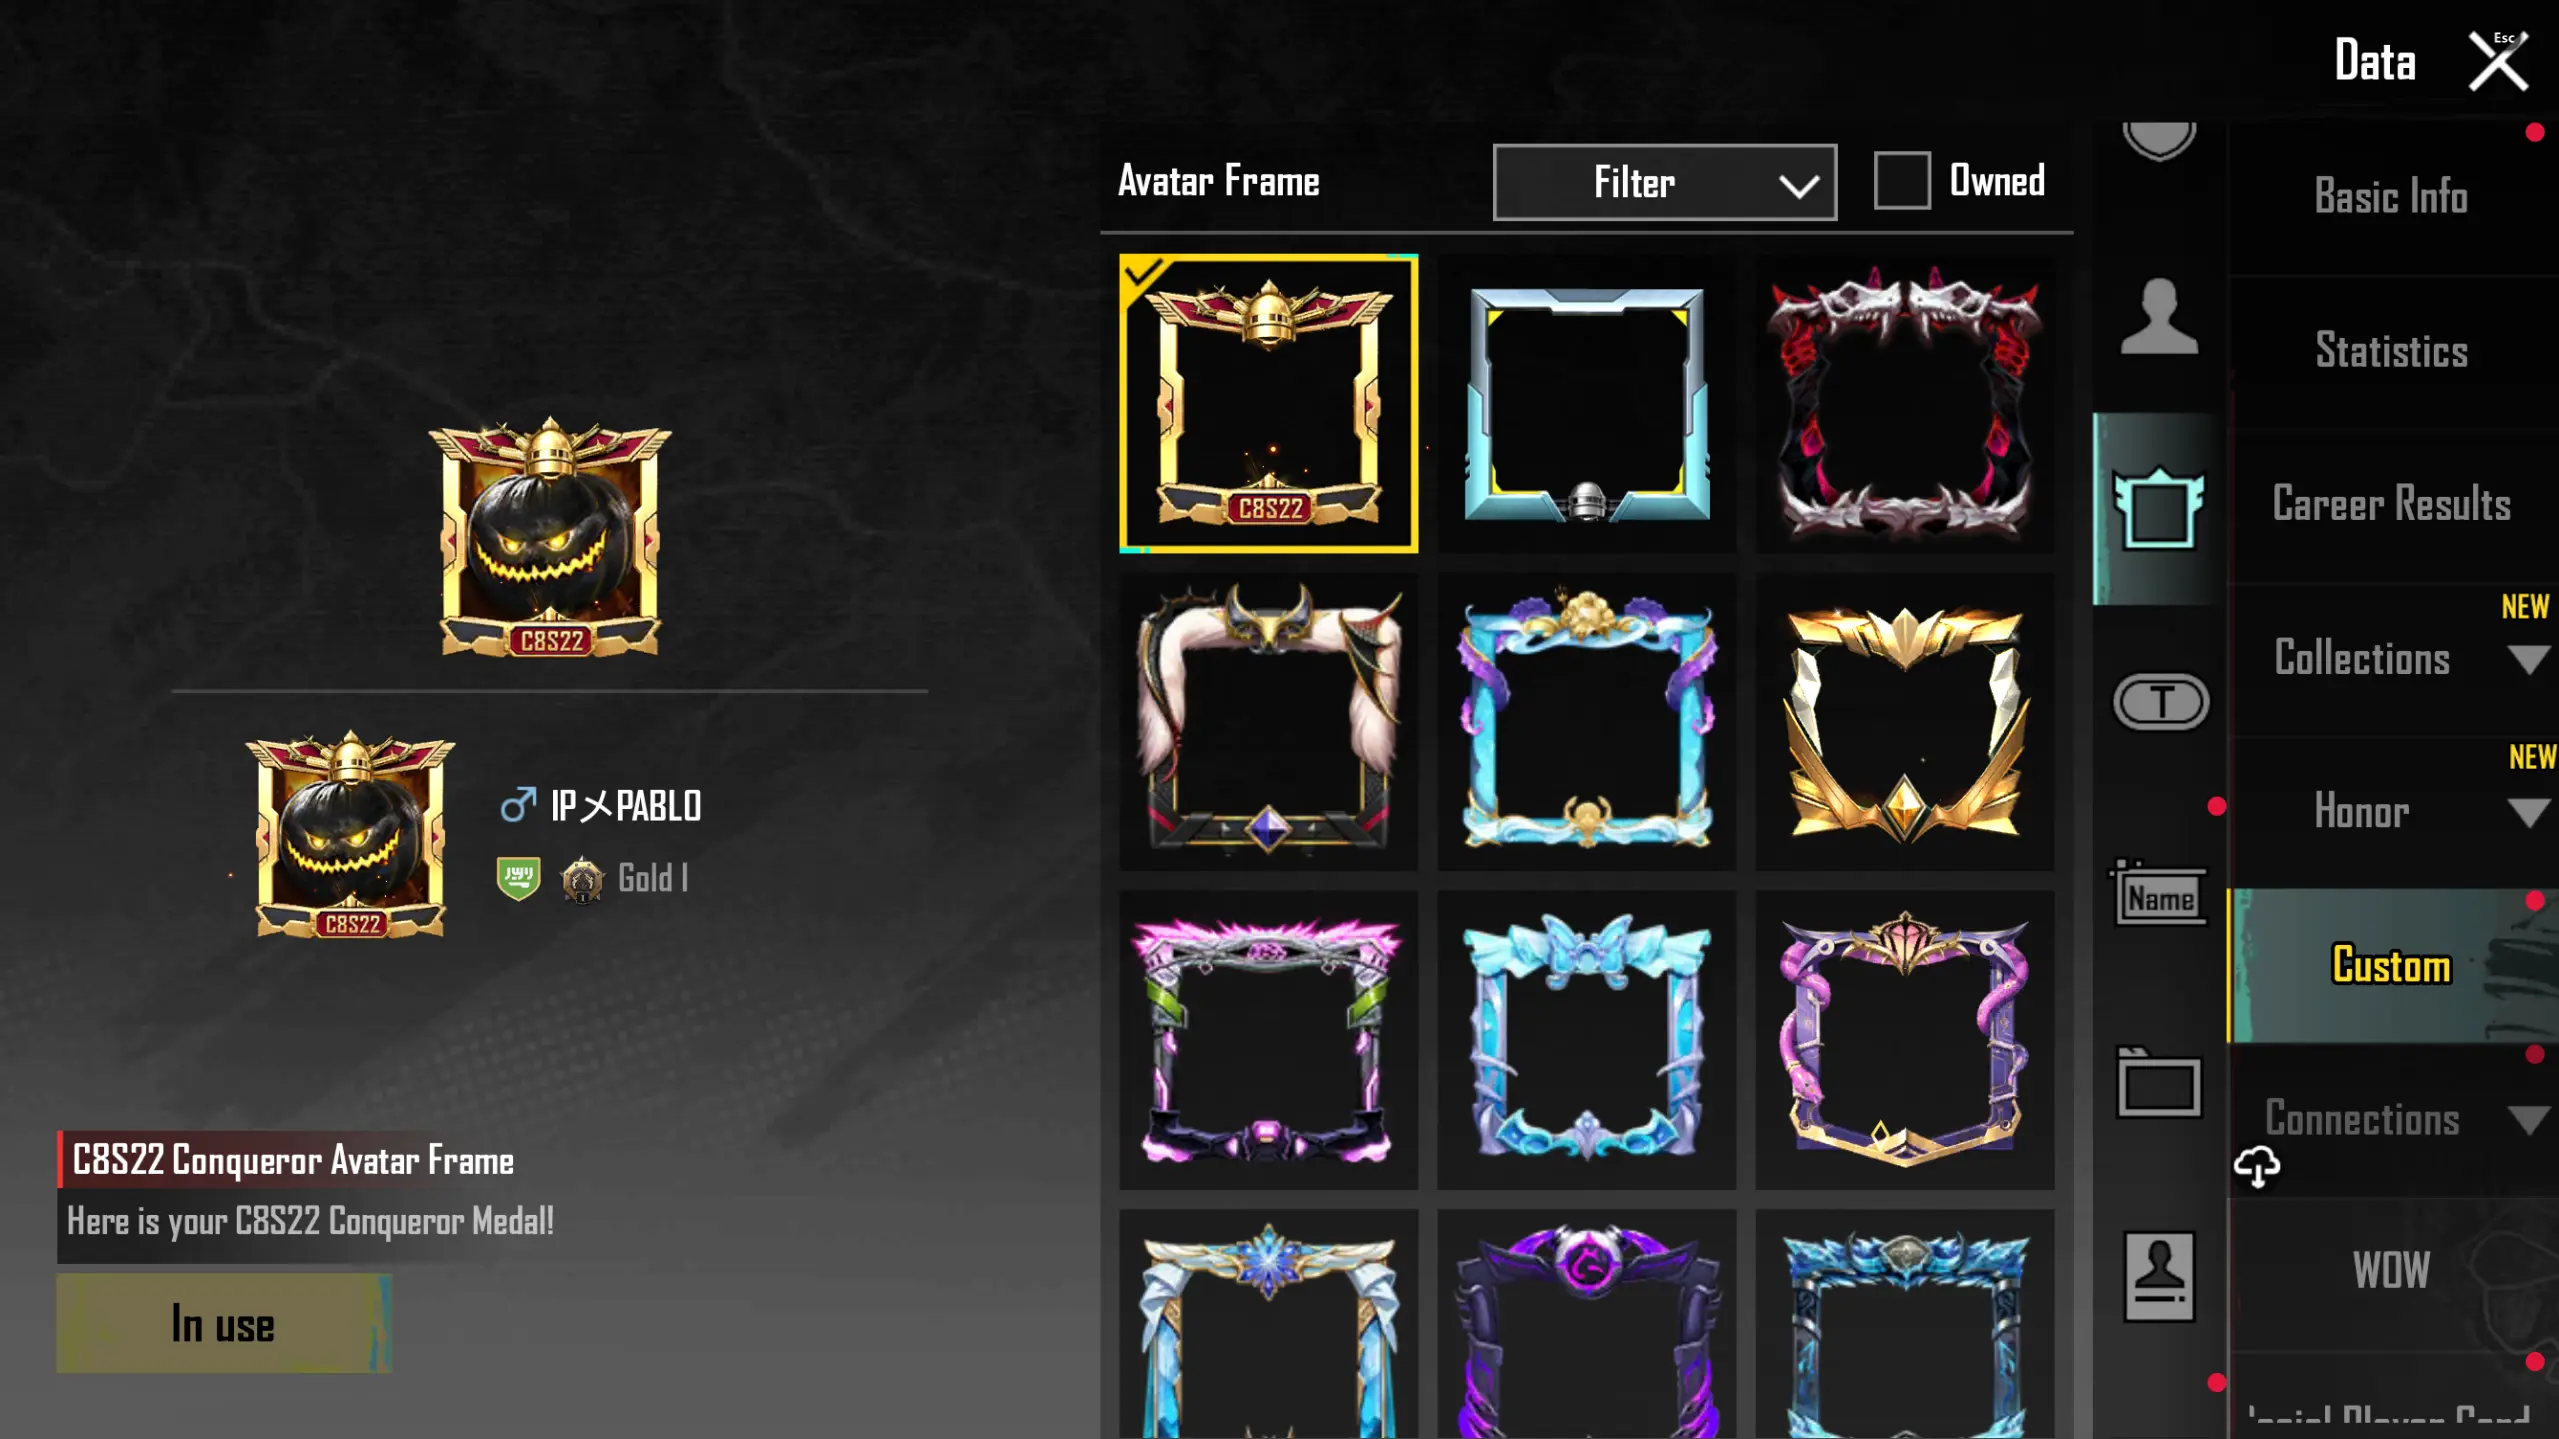Toggle the Owned checkbox

[x=1901, y=181]
